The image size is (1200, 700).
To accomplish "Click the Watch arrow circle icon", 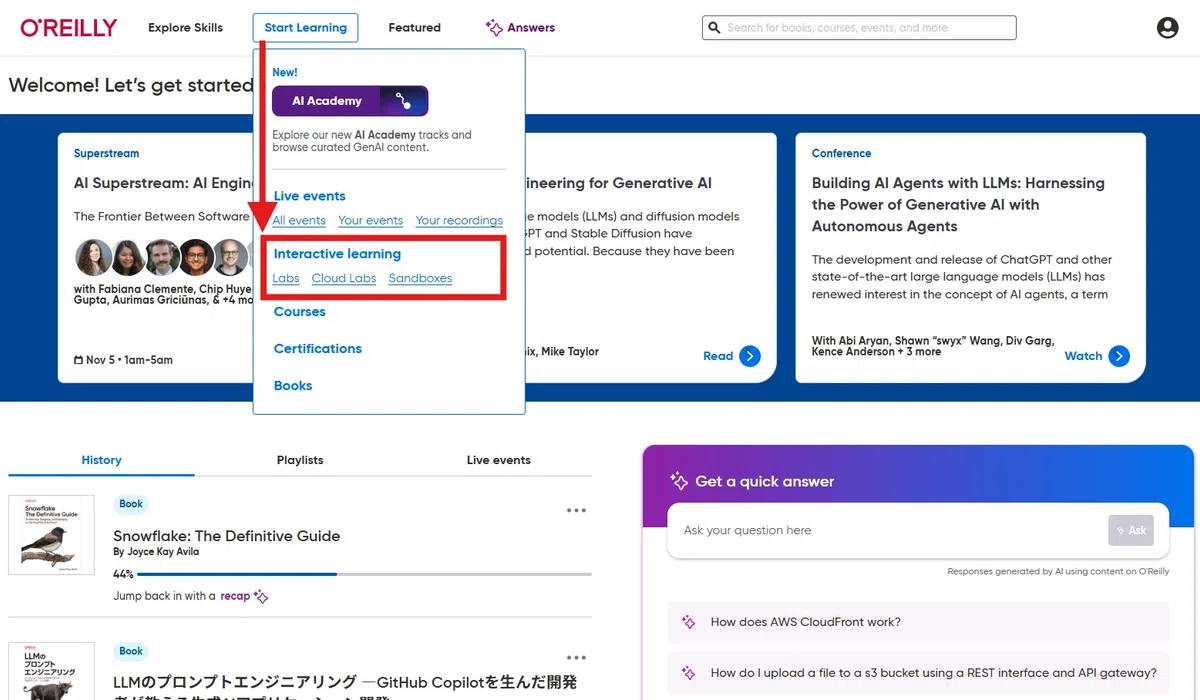I will [x=1119, y=356].
